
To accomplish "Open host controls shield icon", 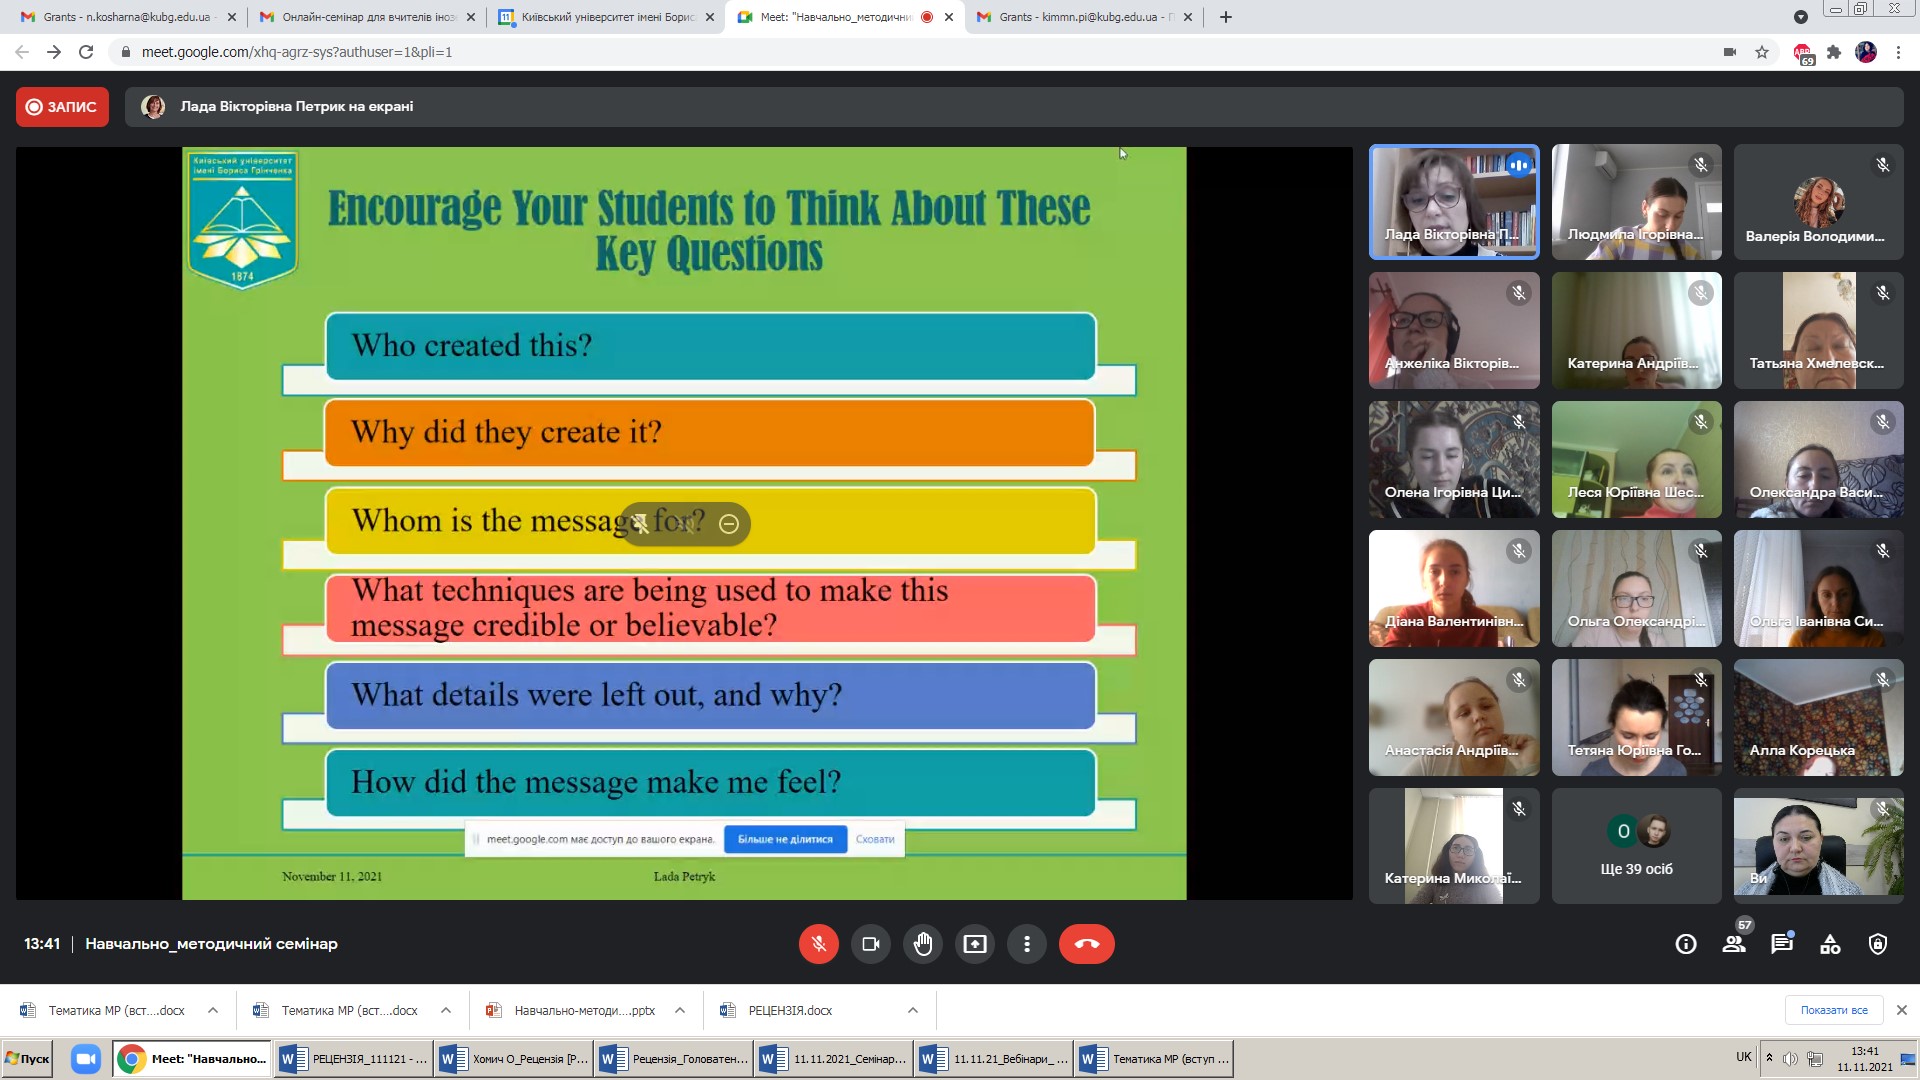I will (x=1878, y=944).
